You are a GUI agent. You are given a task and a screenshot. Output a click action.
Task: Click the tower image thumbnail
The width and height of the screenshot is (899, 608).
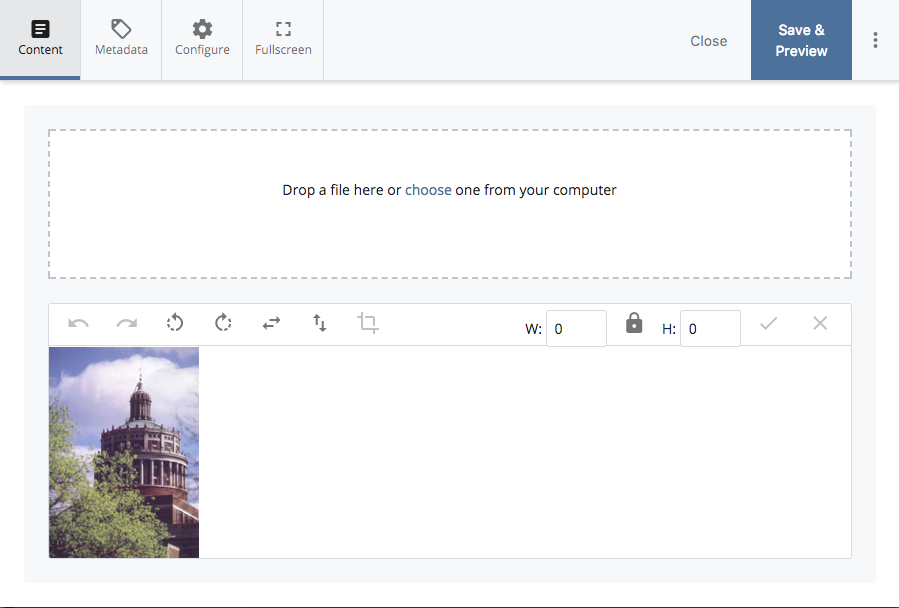[x=124, y=452]
